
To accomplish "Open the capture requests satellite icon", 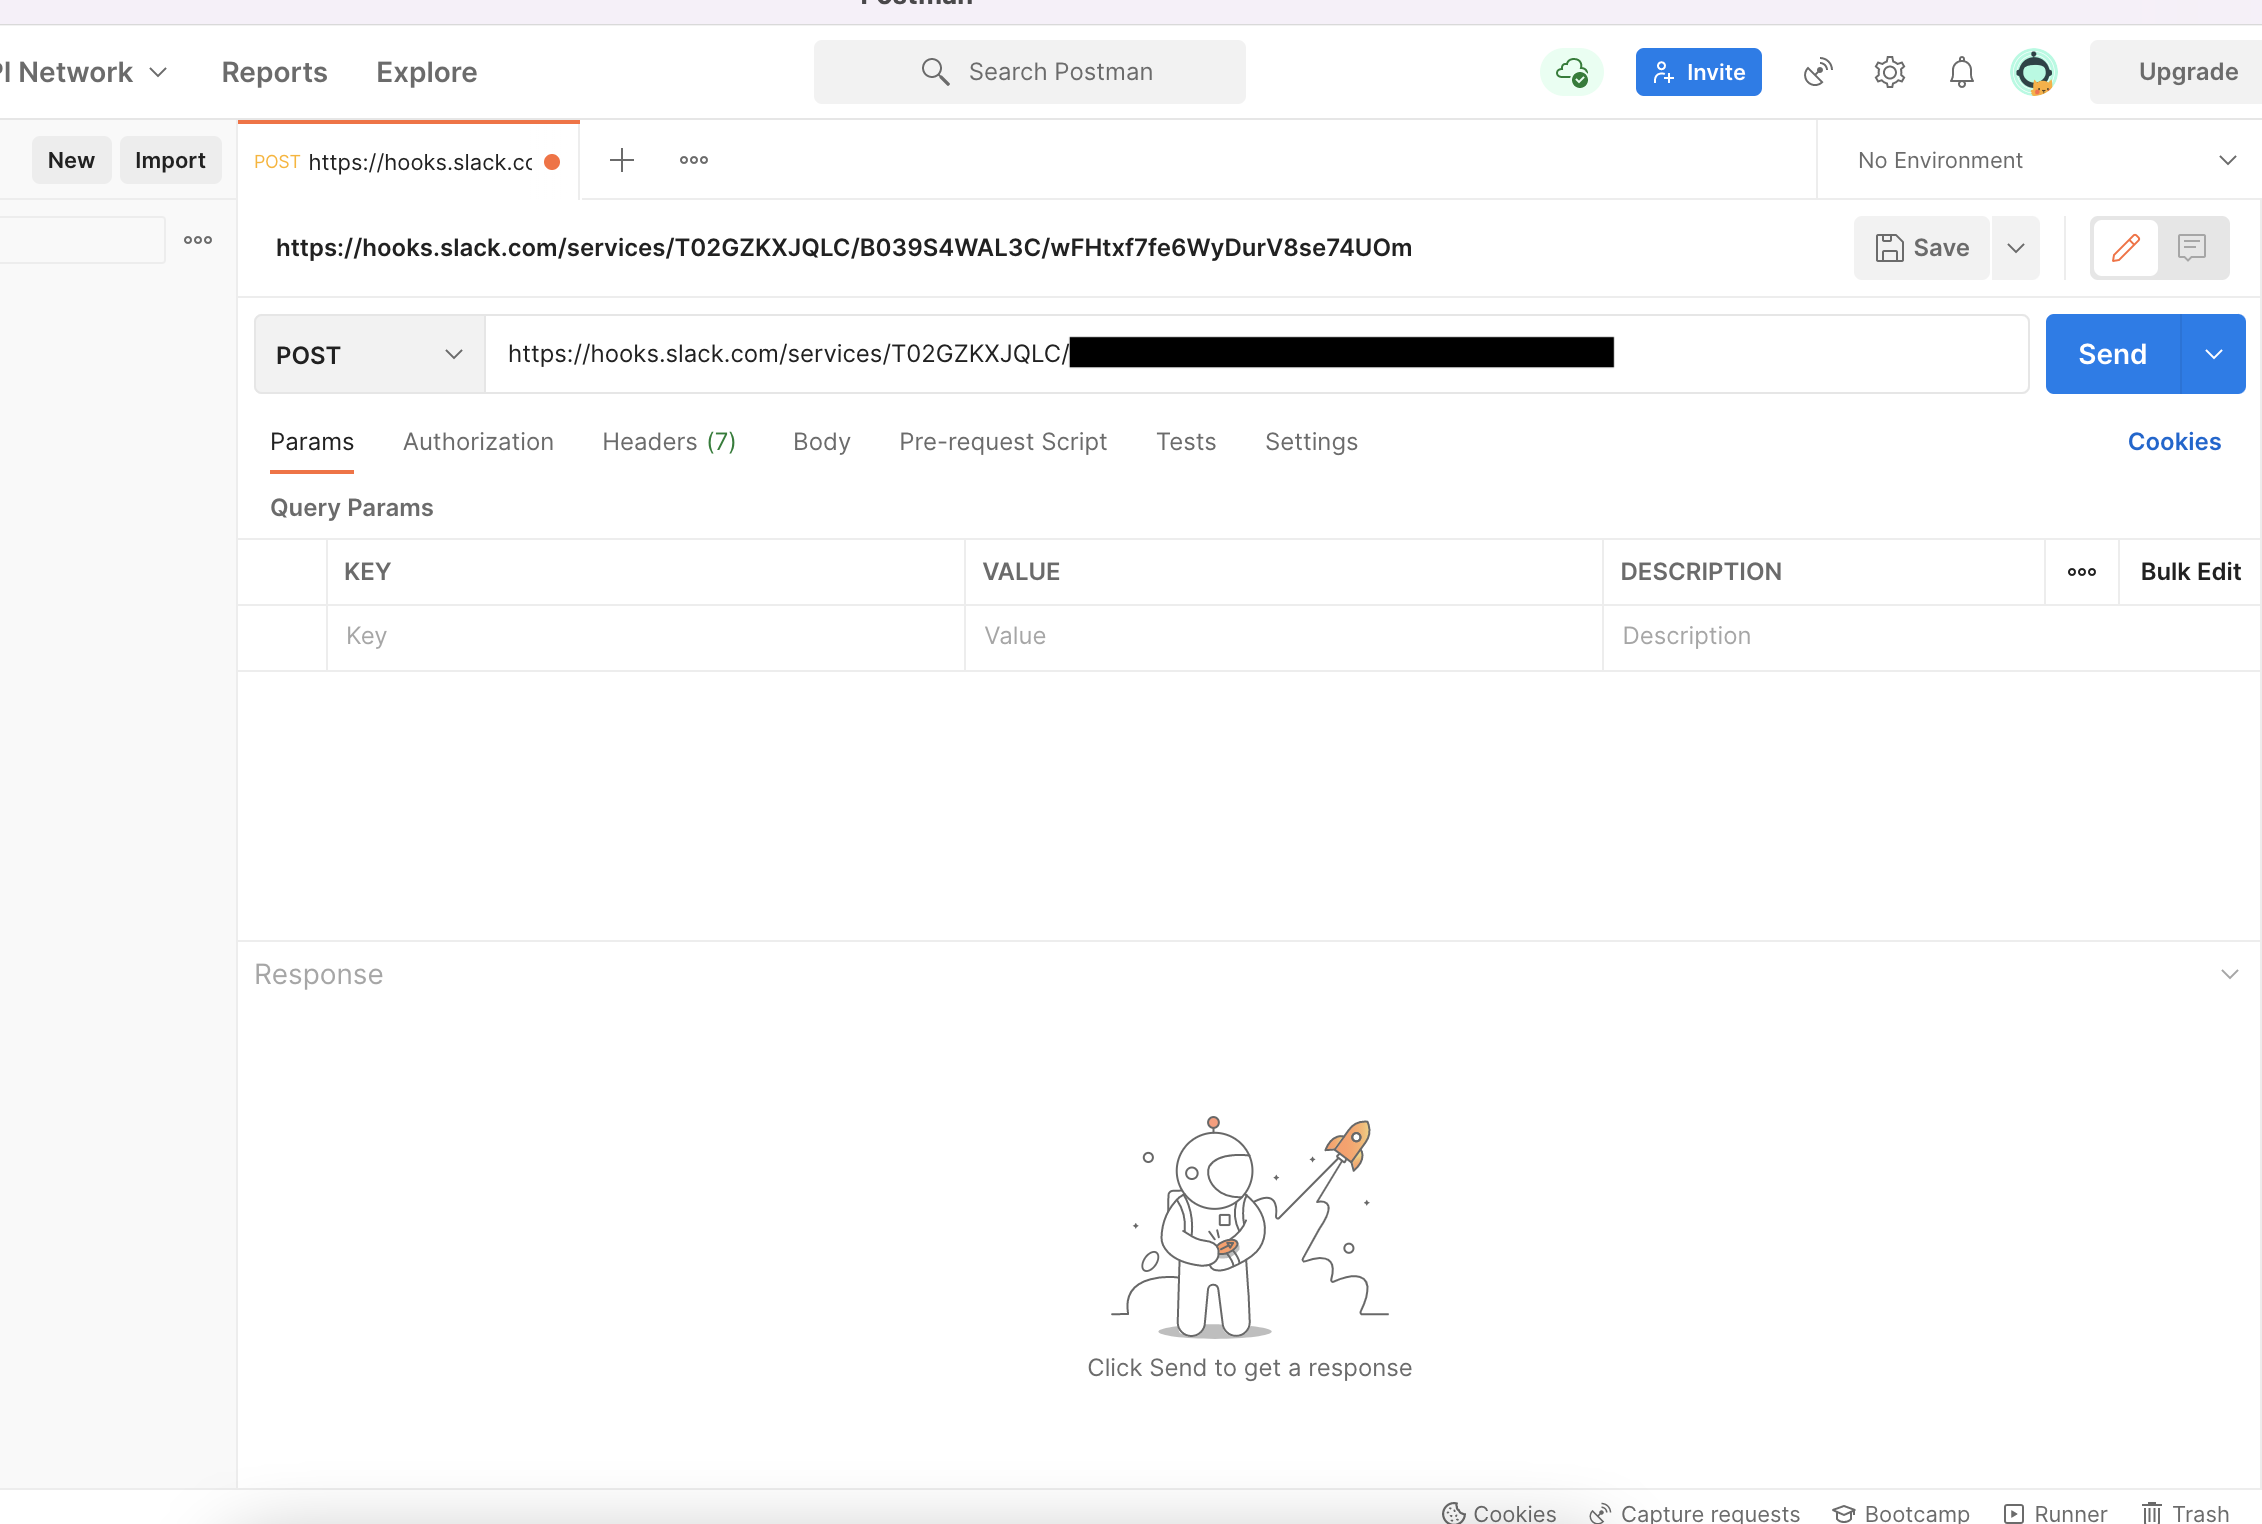I will coord(1818,72).
